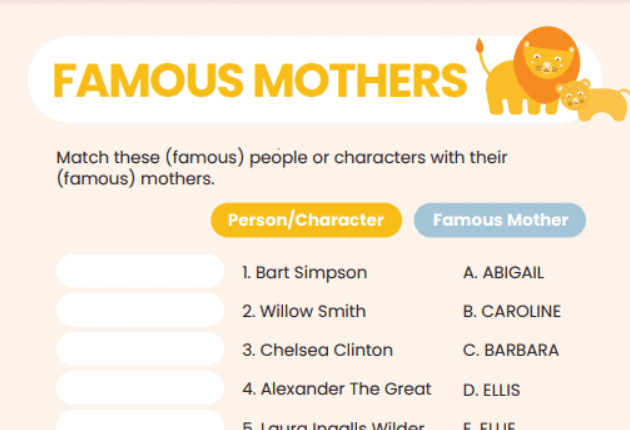Focus the answer box beside Chelsea Clinton
The width and height of the screenshot is (630, 430).
point(140,350)
